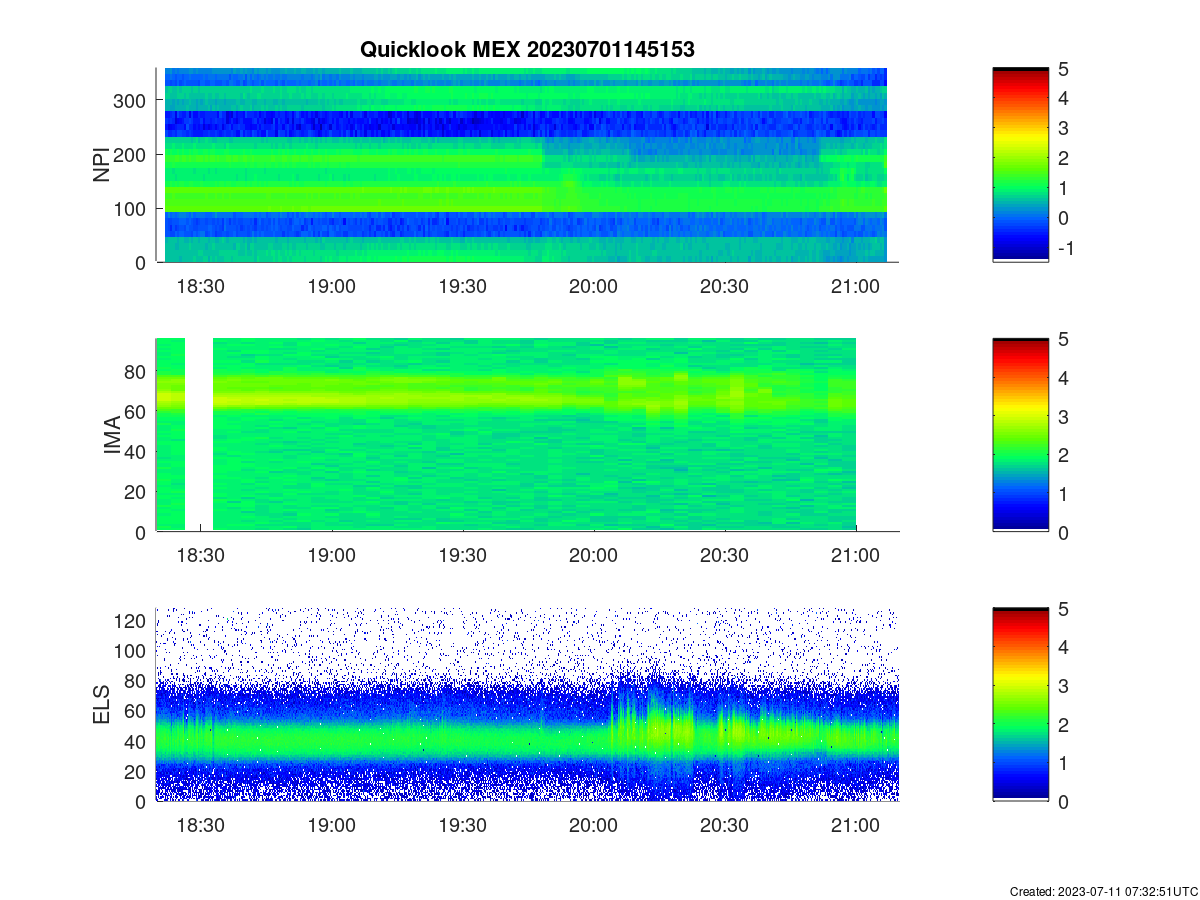Click the 20:30 time tick under ELS panel
The width and height of the screenshot is (1200, 900).
(724, 826)
